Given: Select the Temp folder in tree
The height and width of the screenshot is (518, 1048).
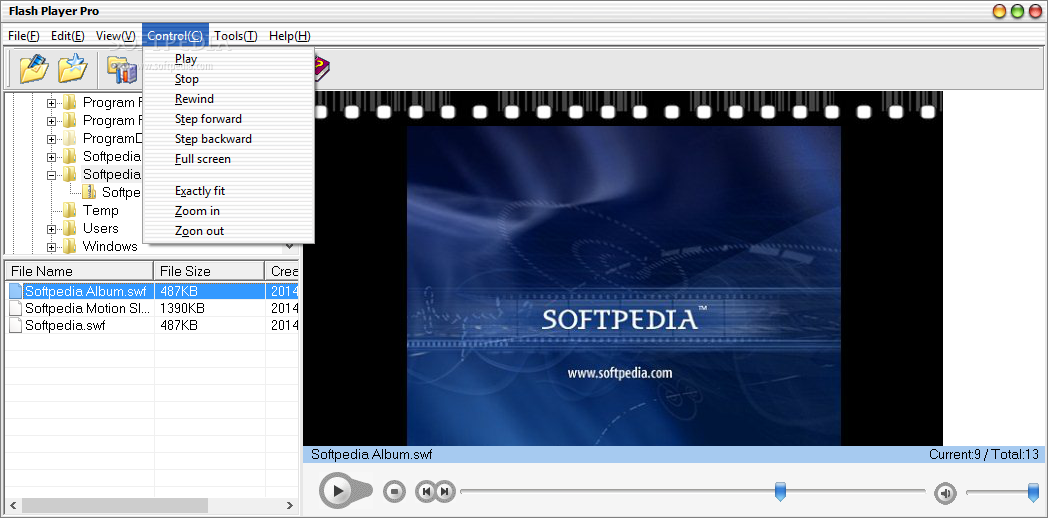Looking at the screenshot, I should pyautogui.click(x=100, y=211).
